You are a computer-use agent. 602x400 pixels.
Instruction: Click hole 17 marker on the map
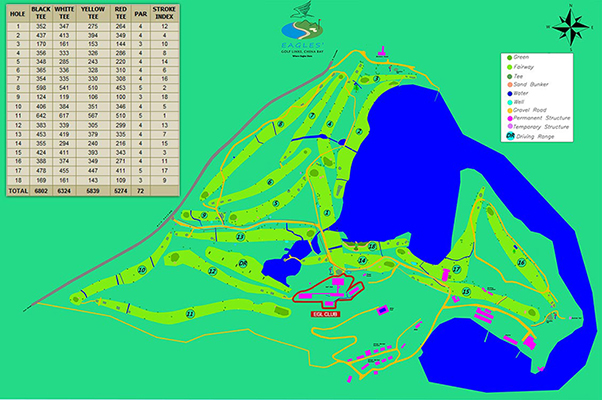(x=455, y=270)
